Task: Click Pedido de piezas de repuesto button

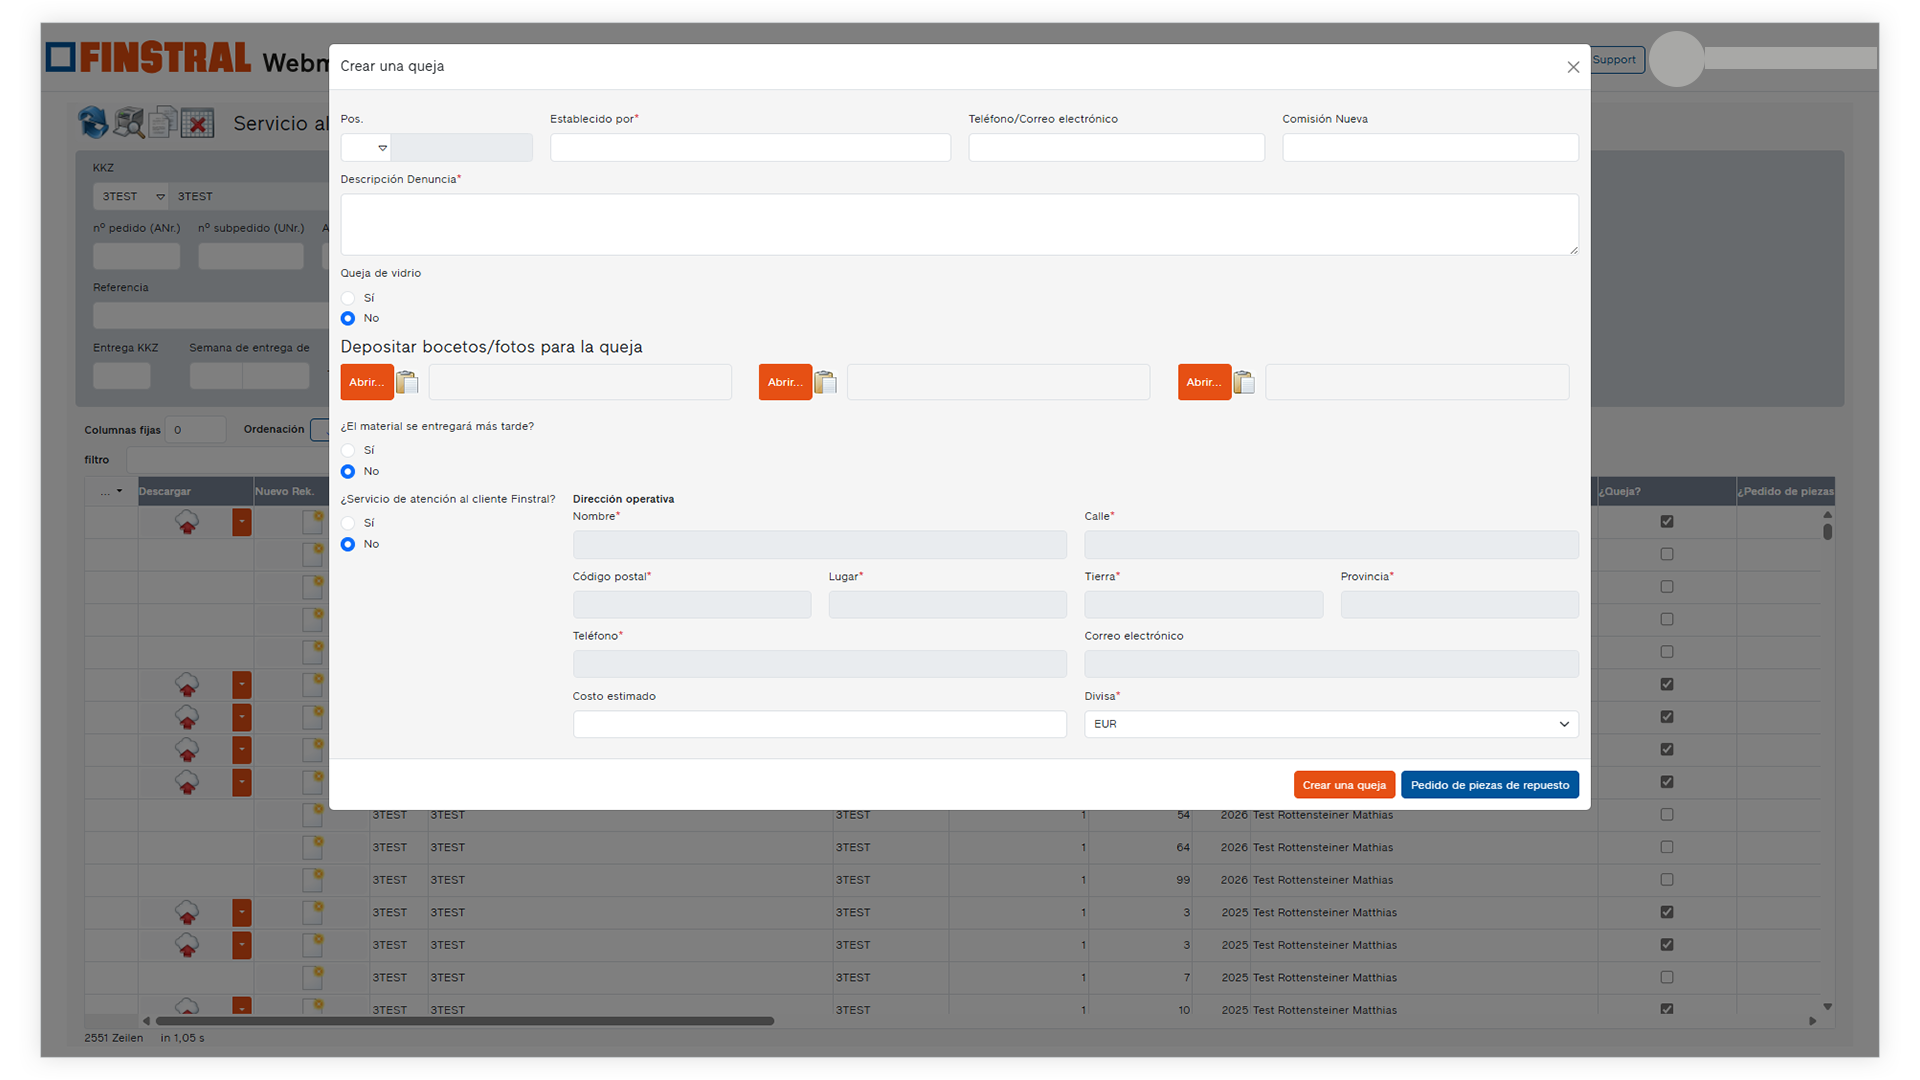Action: [1490, 785]
